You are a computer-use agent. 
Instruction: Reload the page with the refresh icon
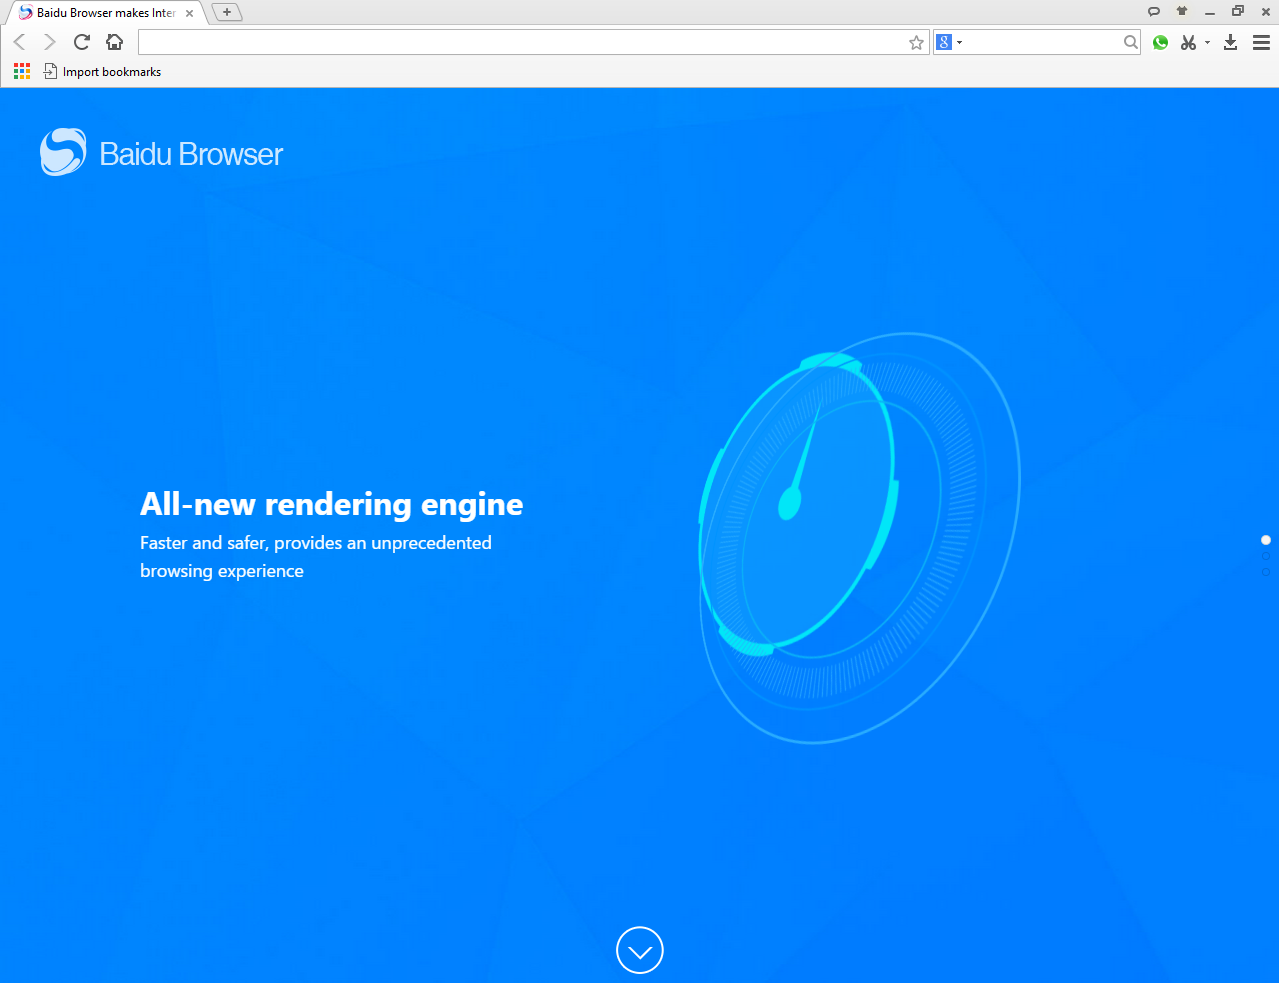[x=81, y=42]
